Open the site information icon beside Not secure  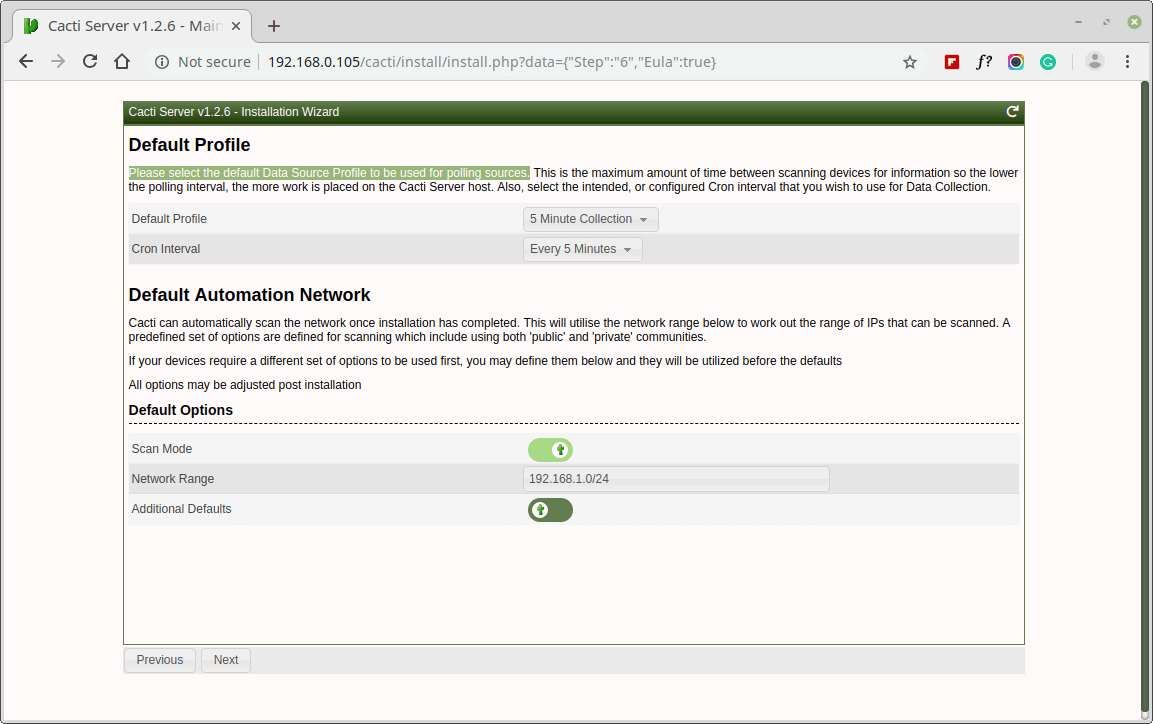pos(162,62)
